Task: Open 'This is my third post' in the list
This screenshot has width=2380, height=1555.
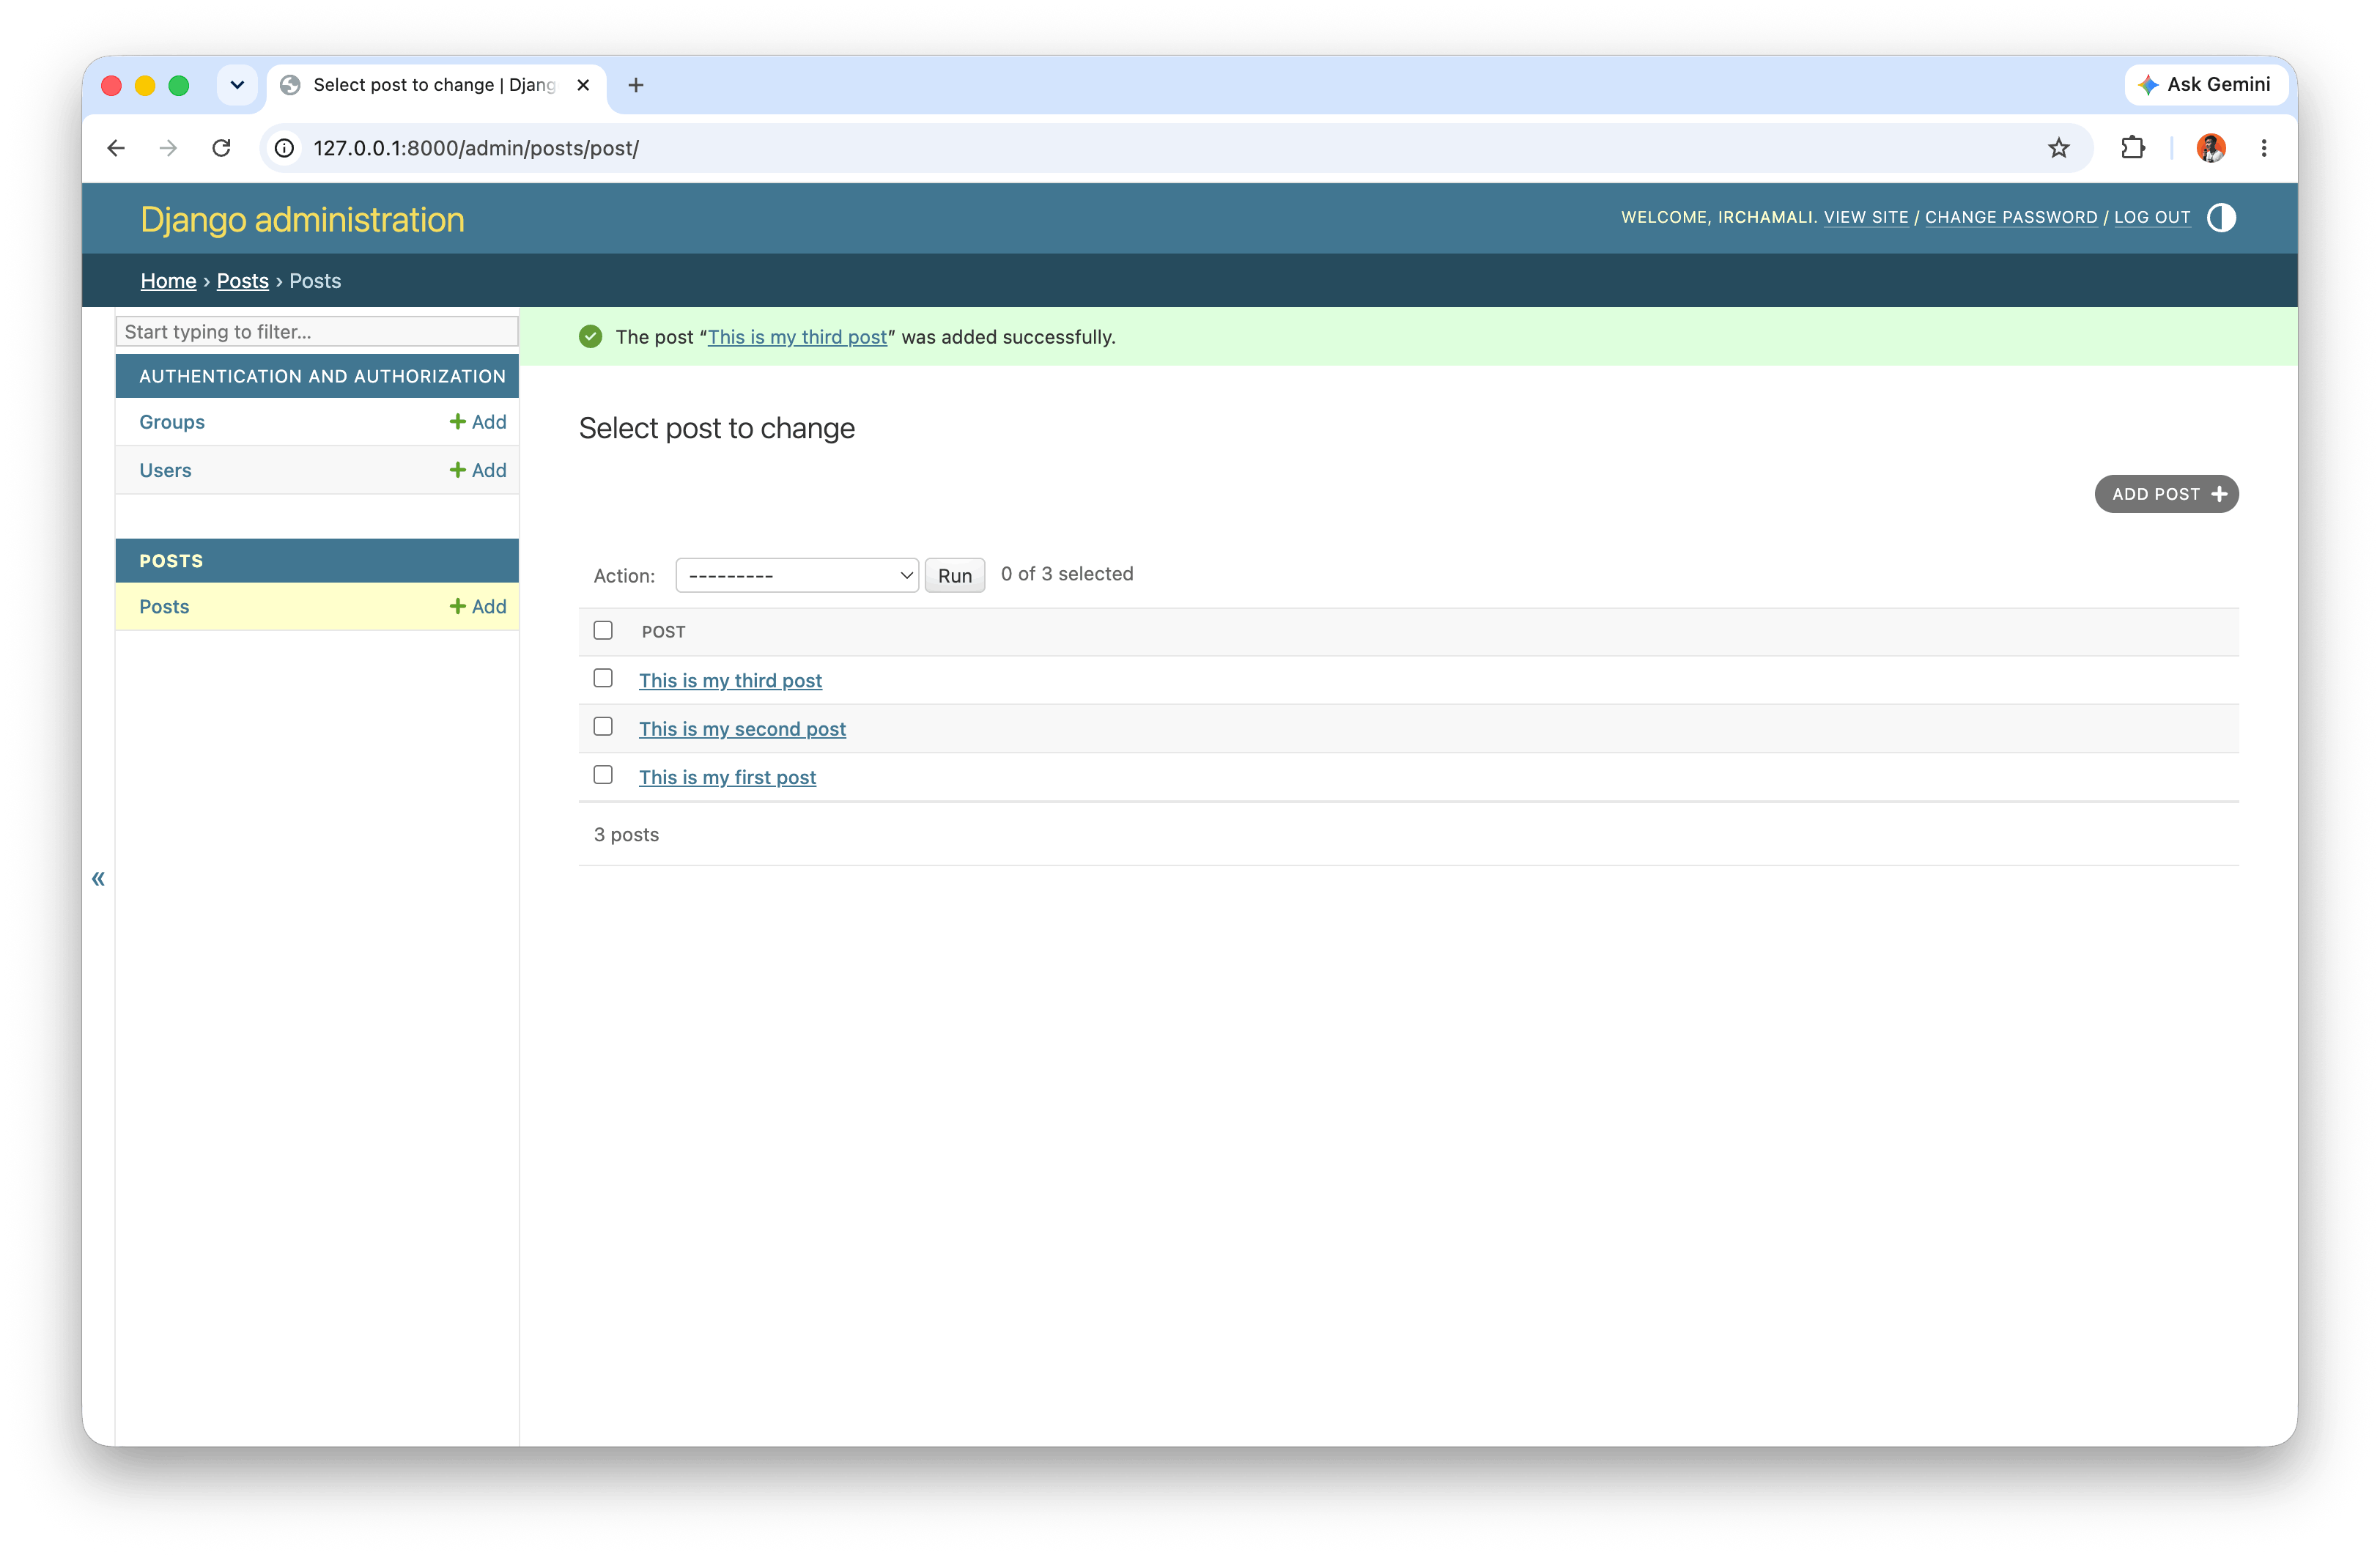Action: tap(730, 680)
